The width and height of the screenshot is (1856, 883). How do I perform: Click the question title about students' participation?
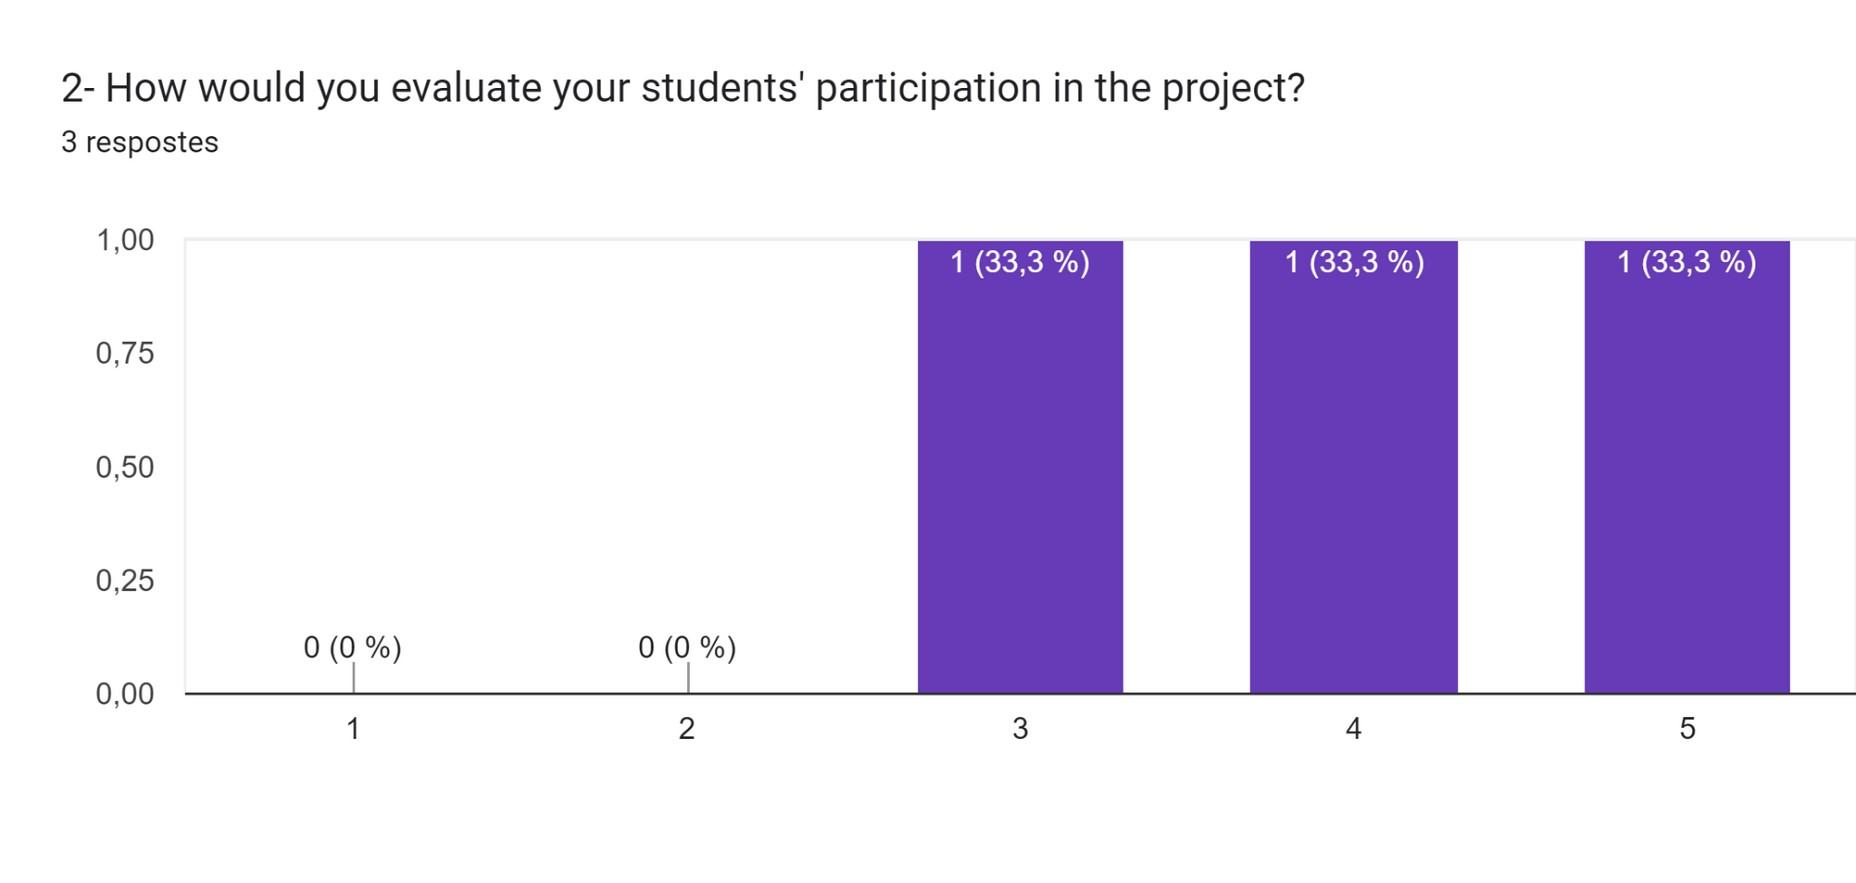pyautogui.click(x=683, y=88)
